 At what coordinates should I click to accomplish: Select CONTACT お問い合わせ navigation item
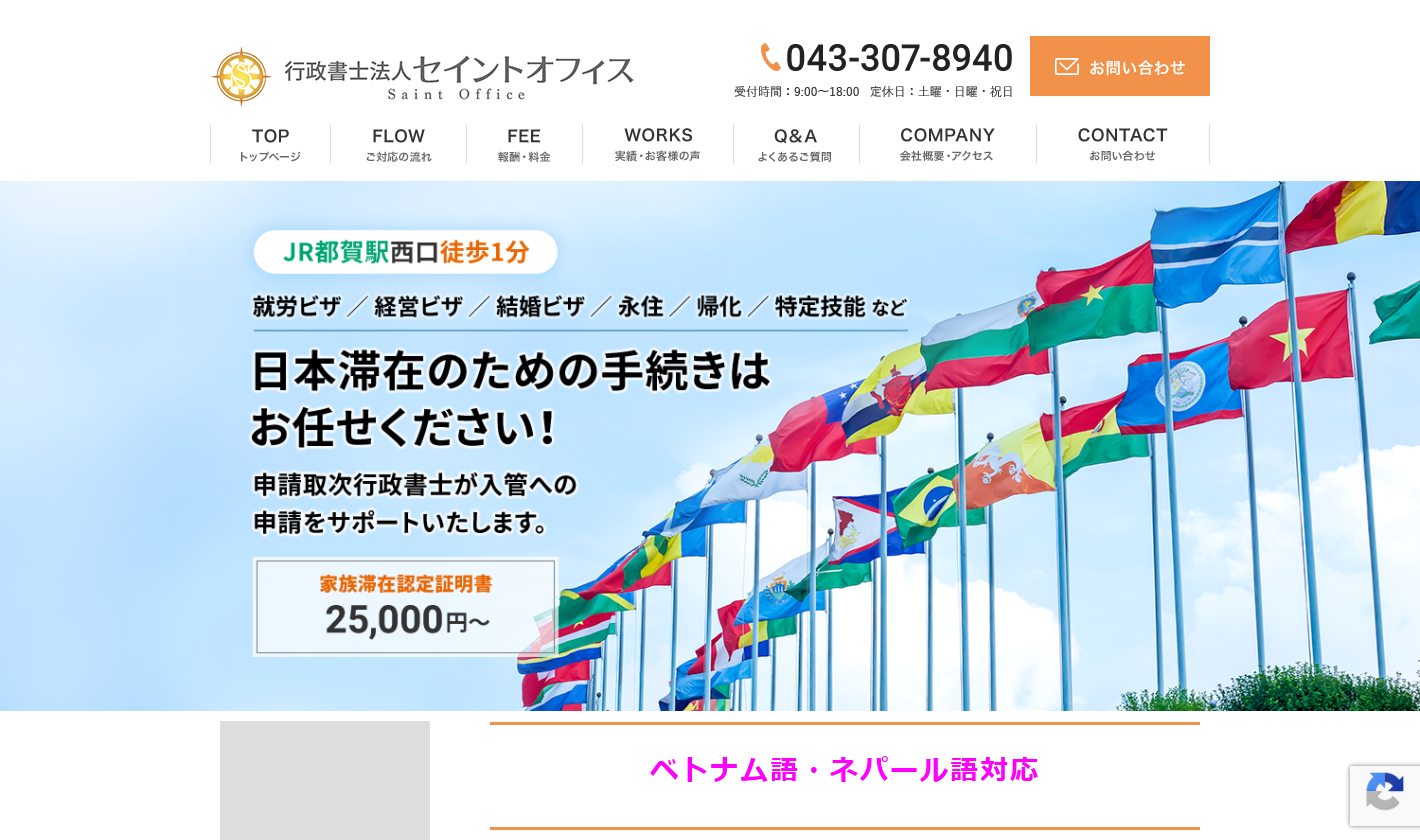coord(1122,144)
